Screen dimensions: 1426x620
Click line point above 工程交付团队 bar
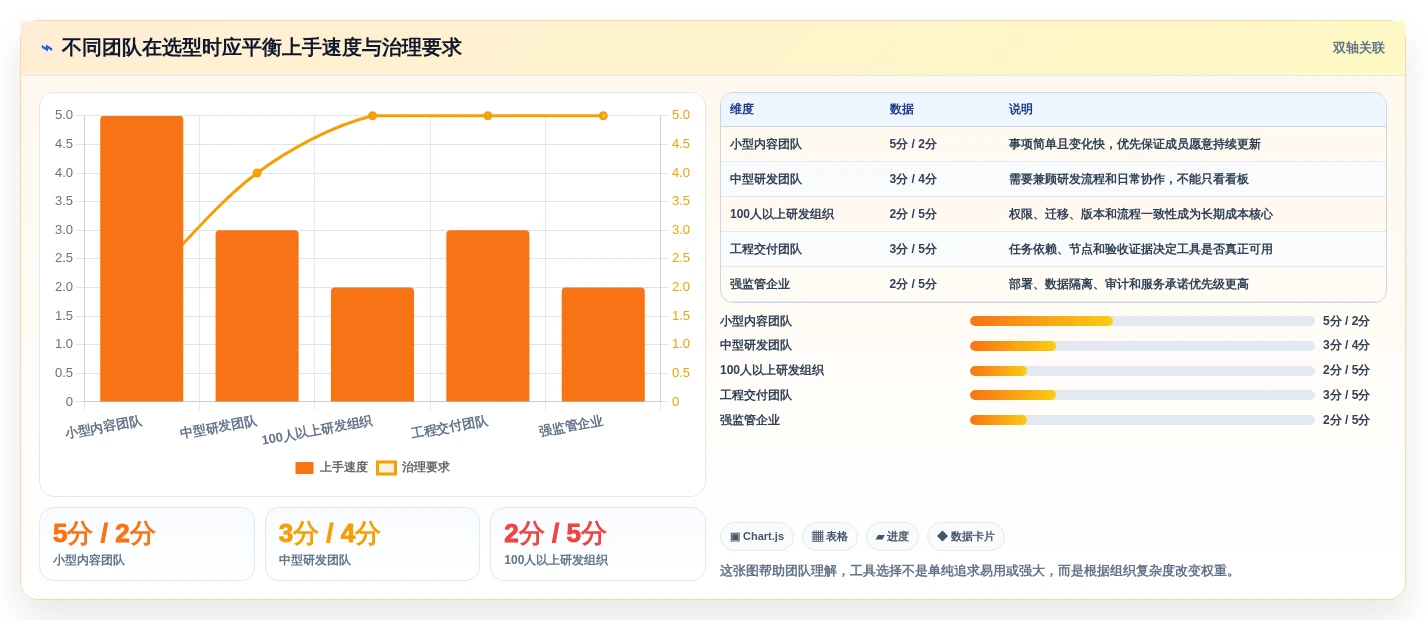click(x=488, y=116)
